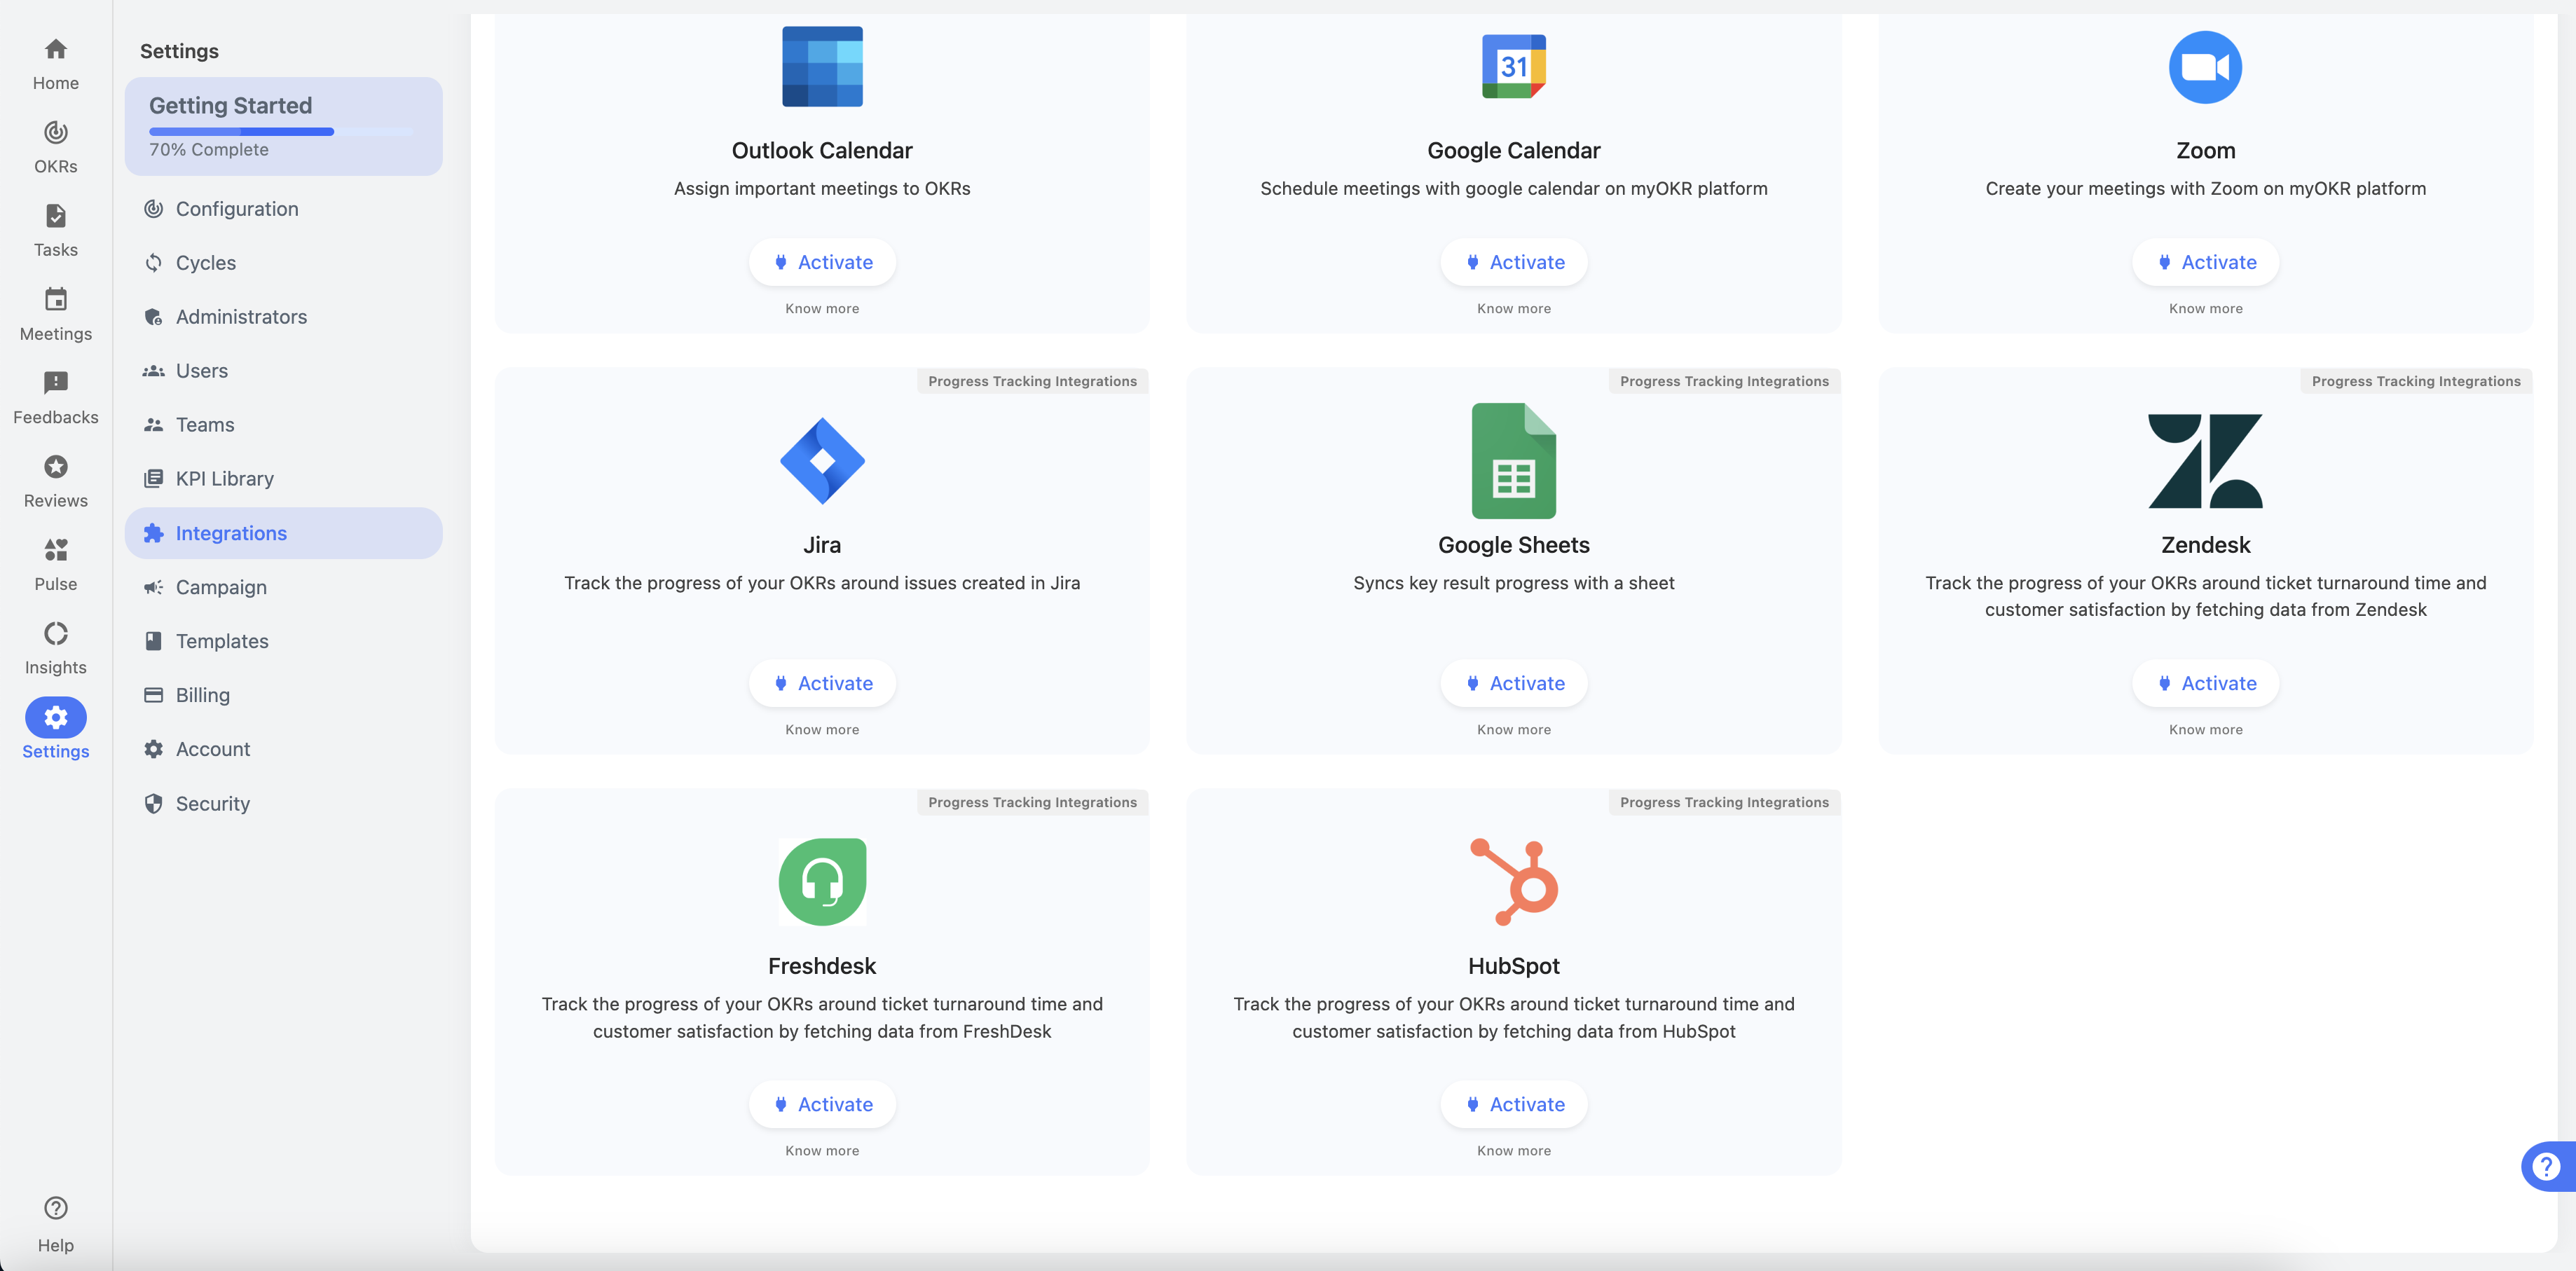
Task: Click 'Assign important meetings to OKRs' text
Action: pos(822,189)
